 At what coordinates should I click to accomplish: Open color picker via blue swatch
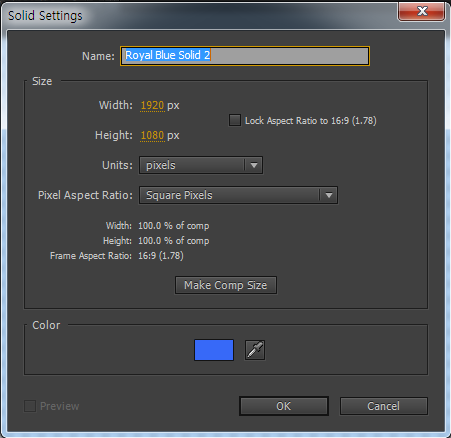click(214, 350)
